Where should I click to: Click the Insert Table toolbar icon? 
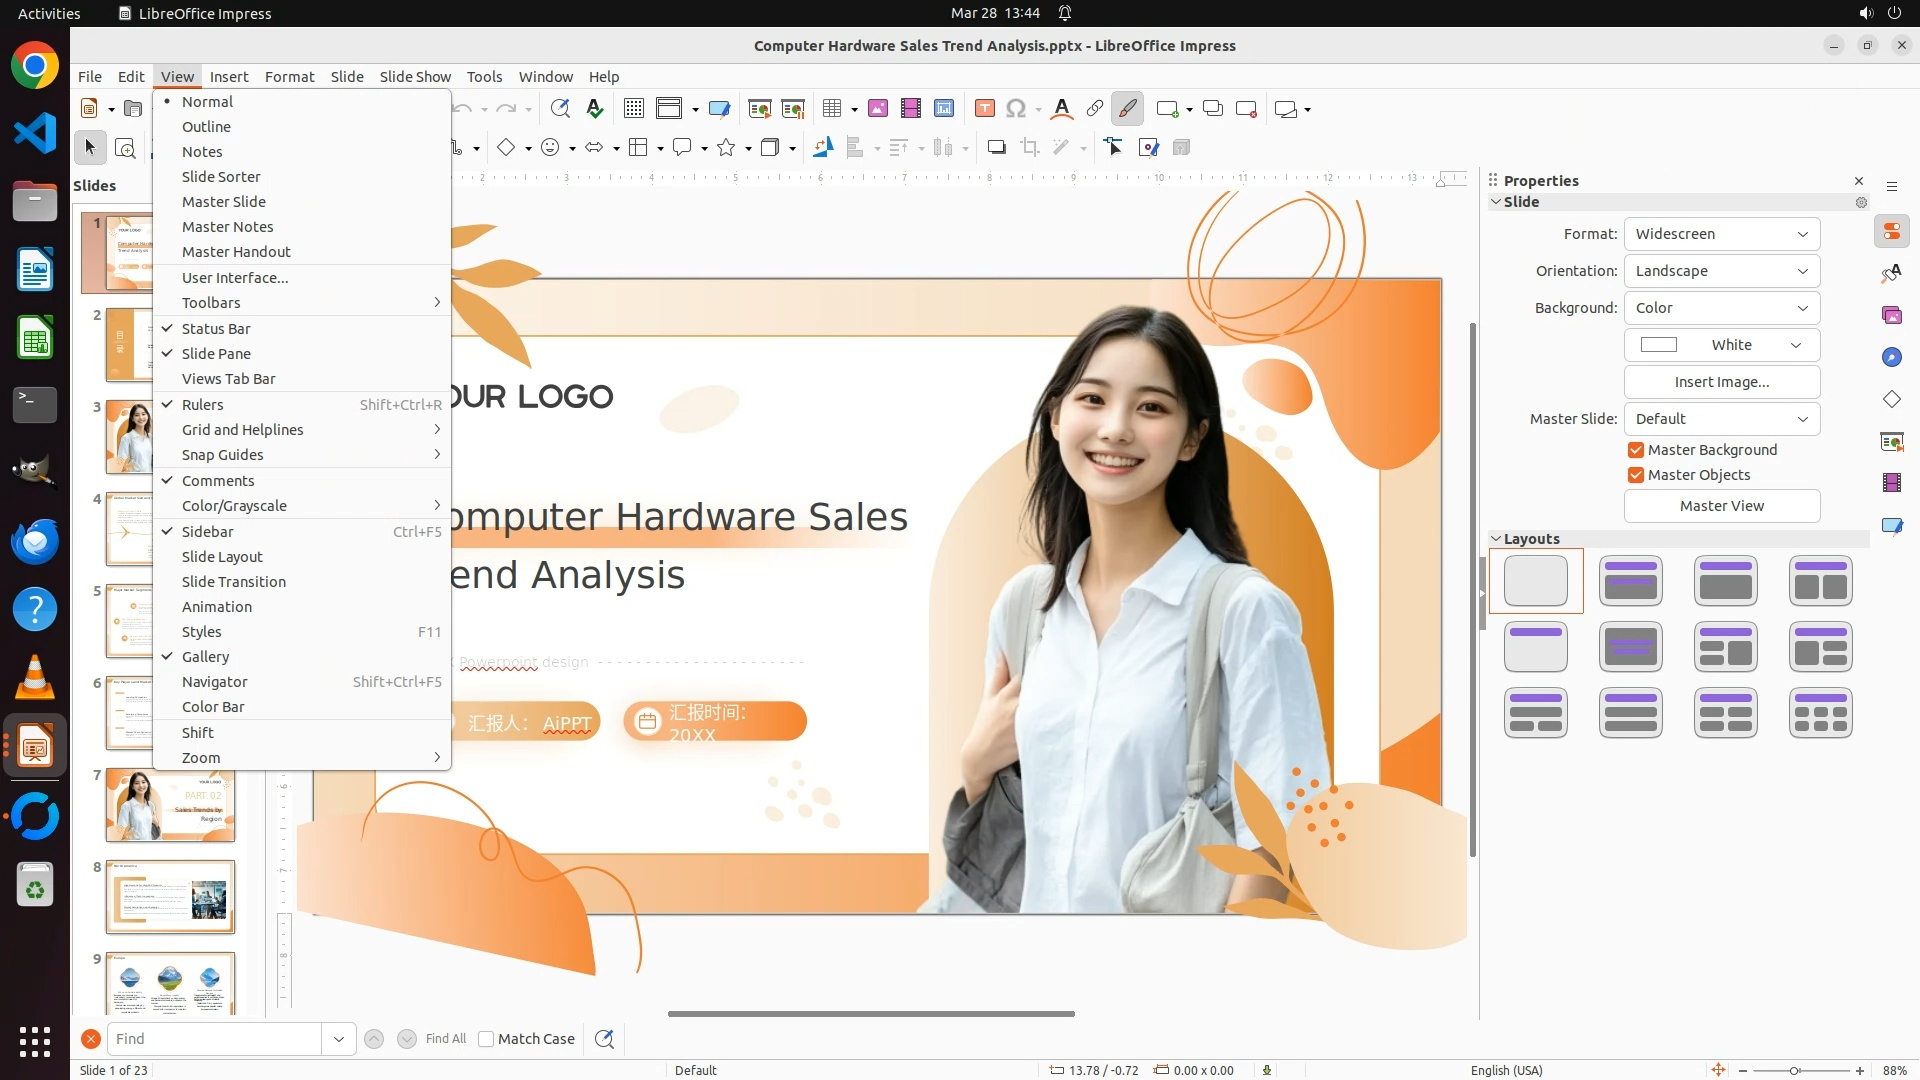click(x=832, y=109)
